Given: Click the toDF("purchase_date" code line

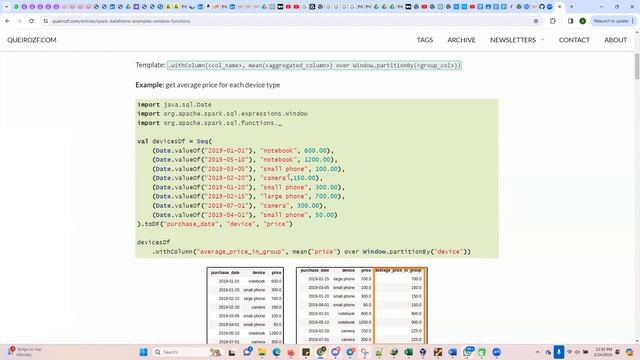Looking at the screenshot, I should coord(215,224).
